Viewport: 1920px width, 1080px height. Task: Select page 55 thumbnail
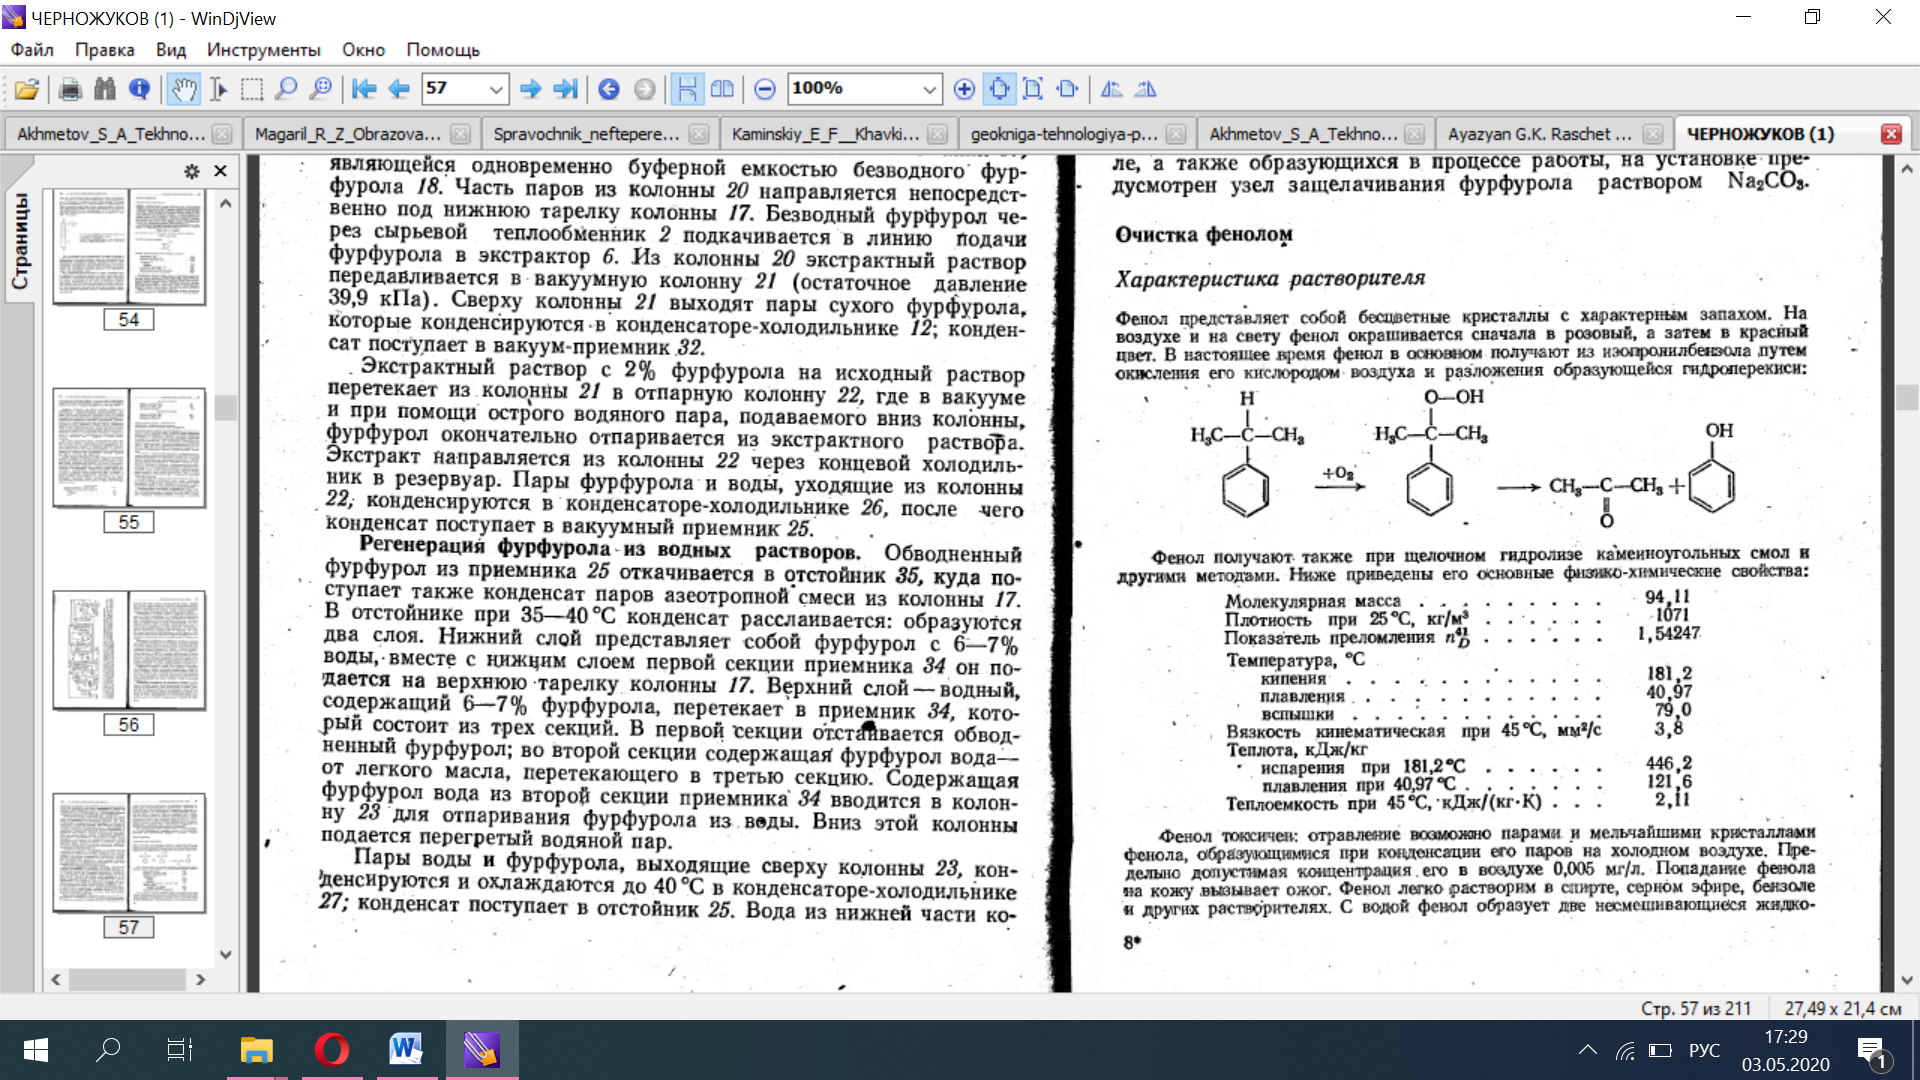pyautogui.click(x=129, y=449)
